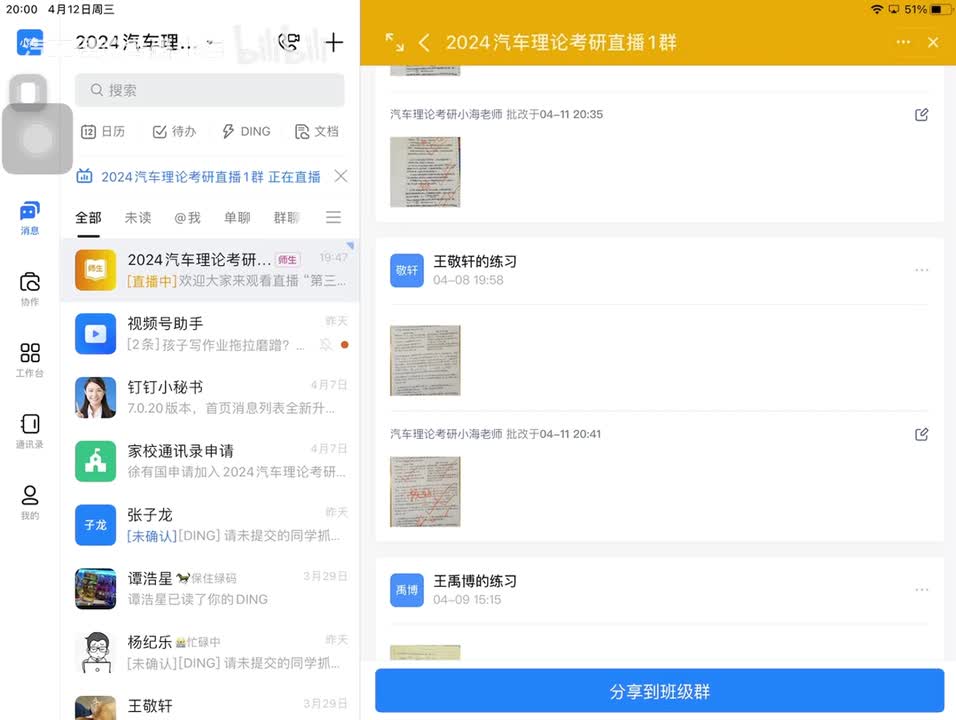956x720 pixels.
Task: Open the 工作台 workbench sidebar icon
Action: [30, 359]
